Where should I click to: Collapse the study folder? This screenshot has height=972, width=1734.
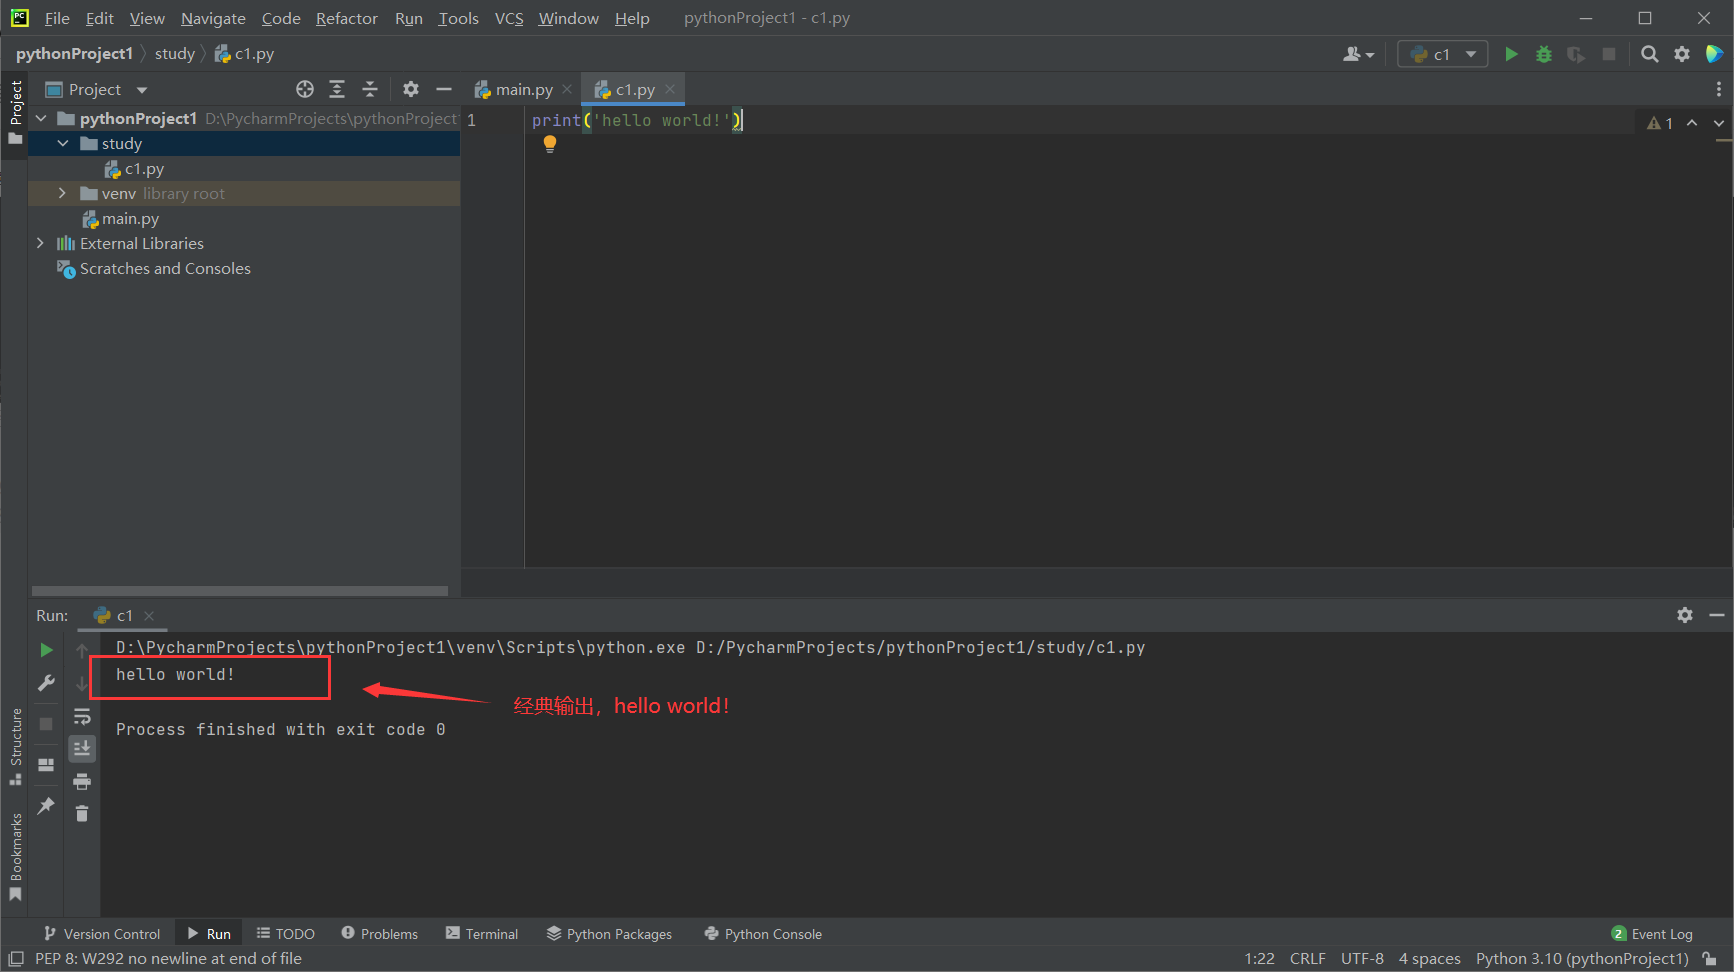pos(63,143)
